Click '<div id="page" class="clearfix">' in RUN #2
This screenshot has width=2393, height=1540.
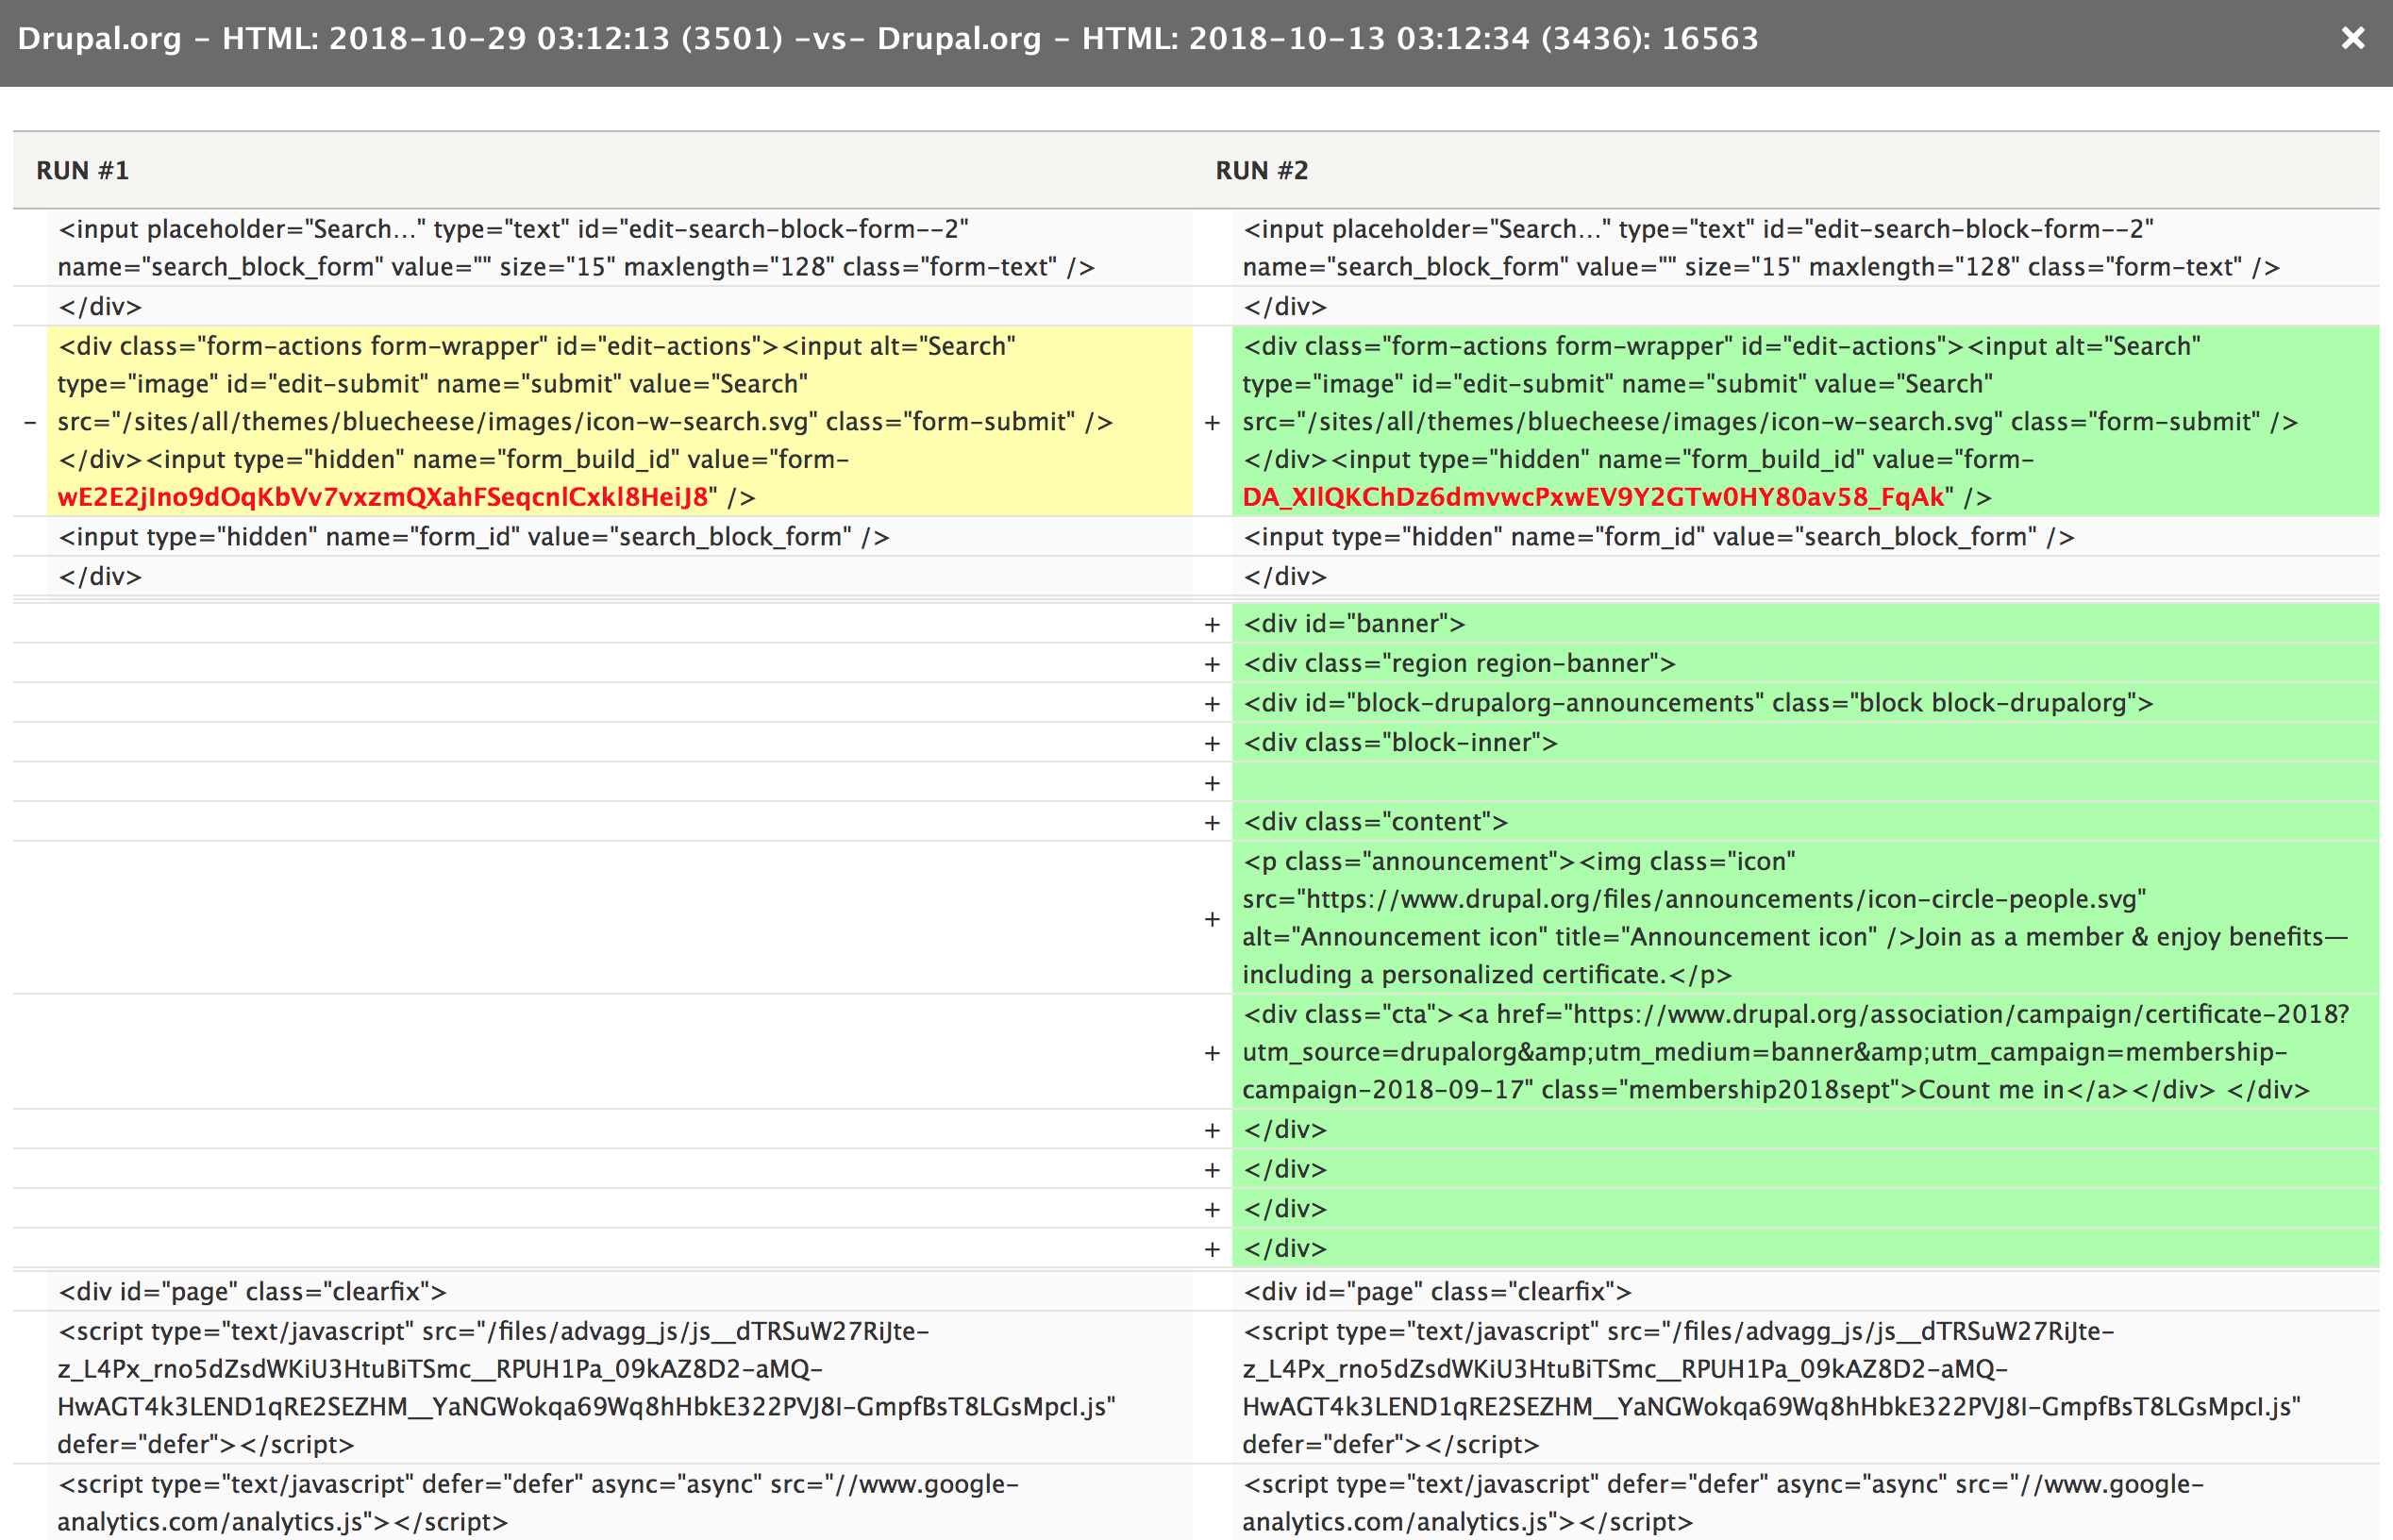1806,1292
